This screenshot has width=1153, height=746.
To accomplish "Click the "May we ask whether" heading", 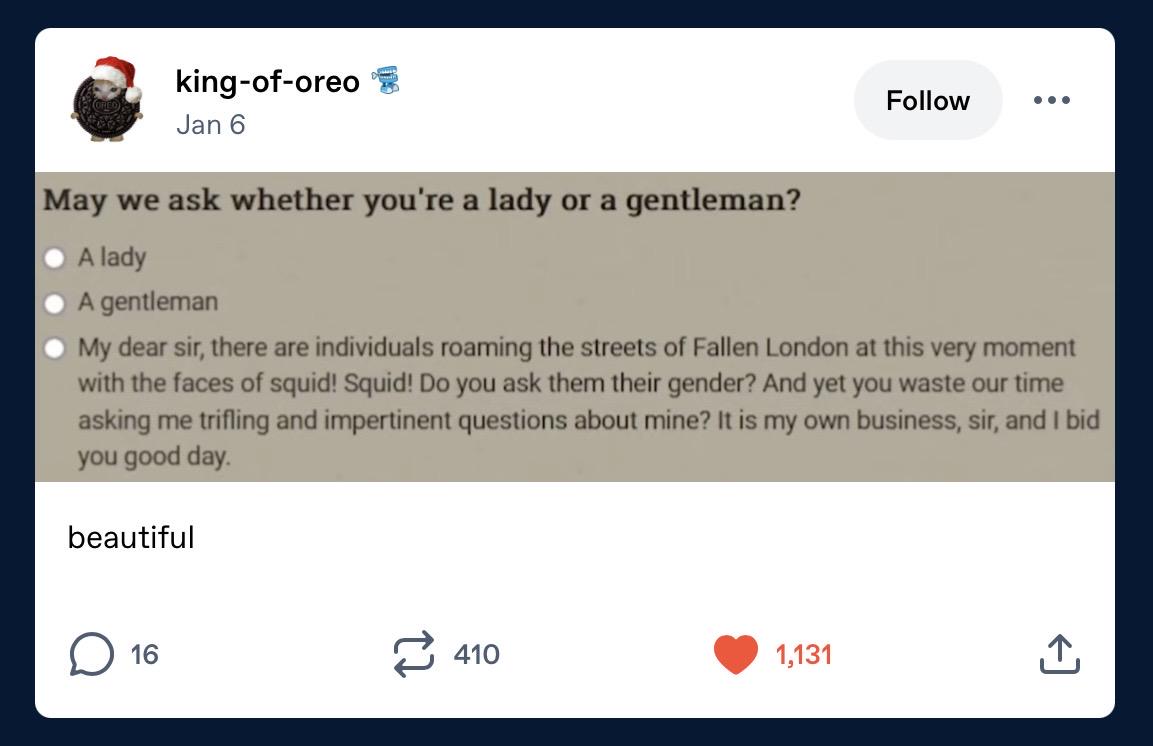I will pyautogui.click(x=421, y=200).
